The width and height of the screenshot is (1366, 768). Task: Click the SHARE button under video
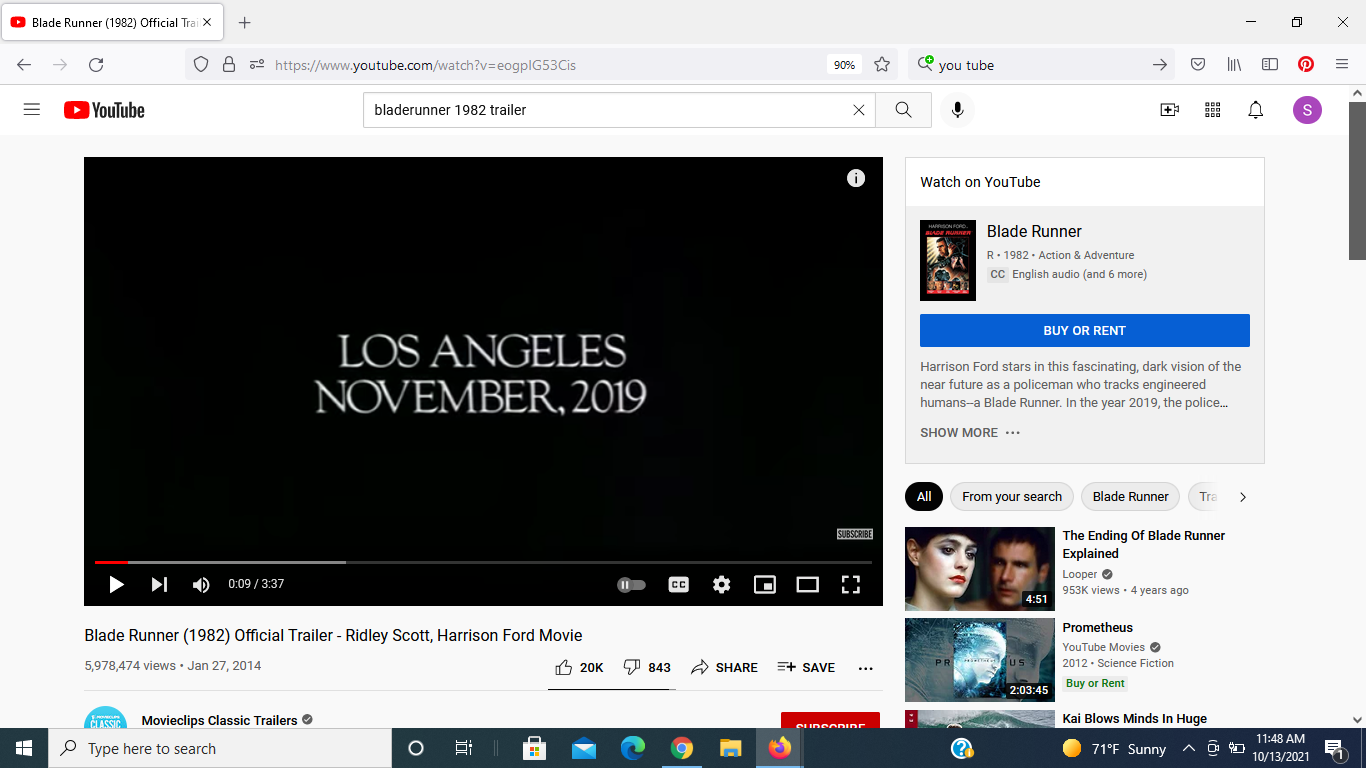[724, 667]
